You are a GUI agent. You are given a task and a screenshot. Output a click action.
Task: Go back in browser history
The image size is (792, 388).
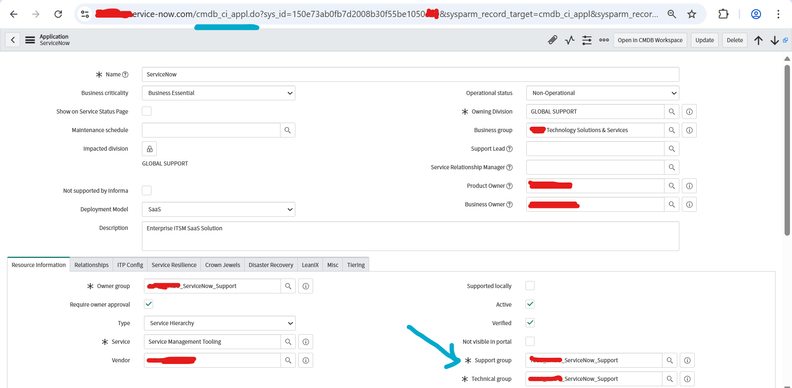(14, 14)
